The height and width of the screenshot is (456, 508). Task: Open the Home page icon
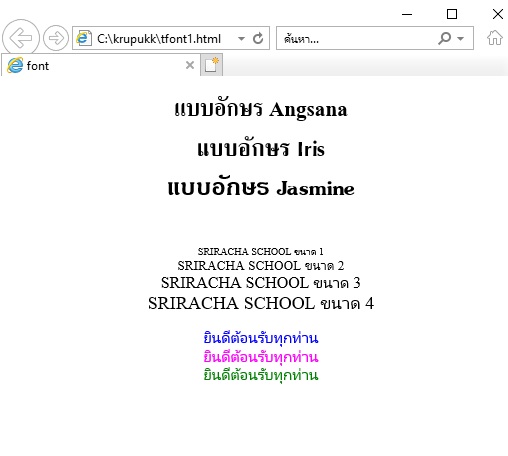click(495, 38)
